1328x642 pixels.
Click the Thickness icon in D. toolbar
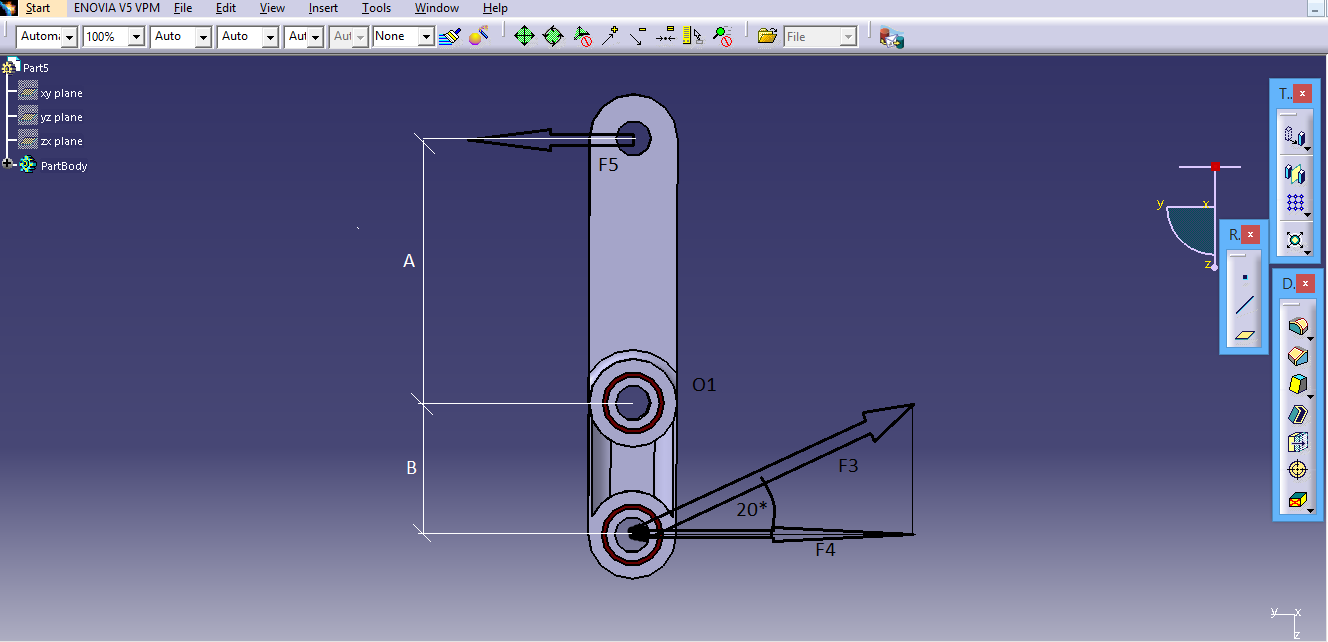(x=1298, y=442)
